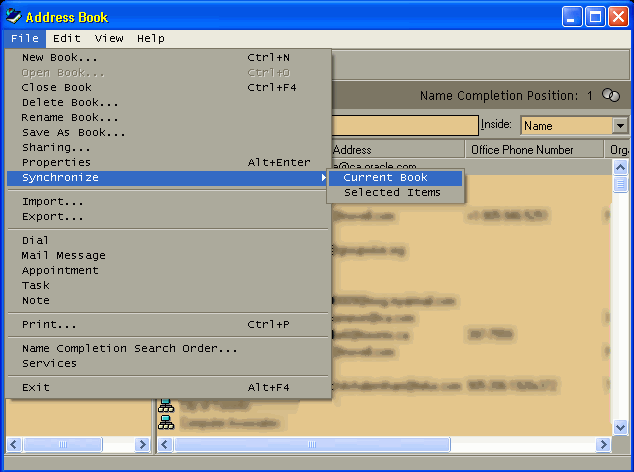The height and width of the screenshot is (472, 634).
Task: Expand the Synchronize submenu
Action: [x=168, y=178]
